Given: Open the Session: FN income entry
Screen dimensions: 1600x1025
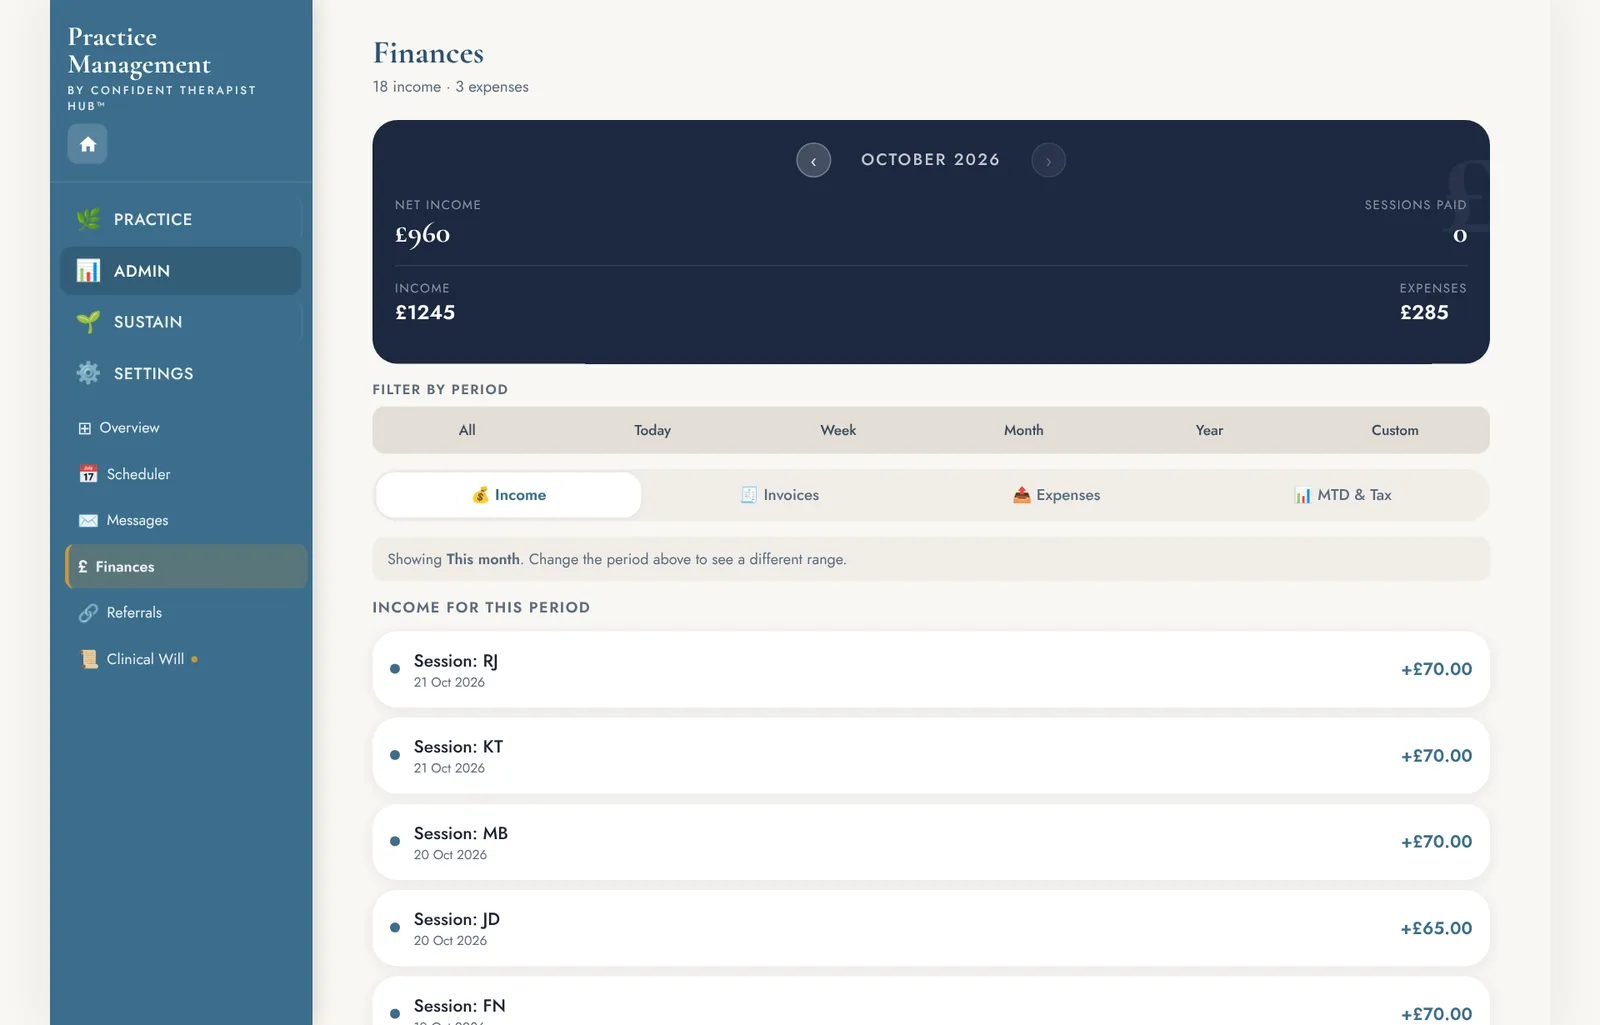Looking at the screenshot, I should 931,1001.
